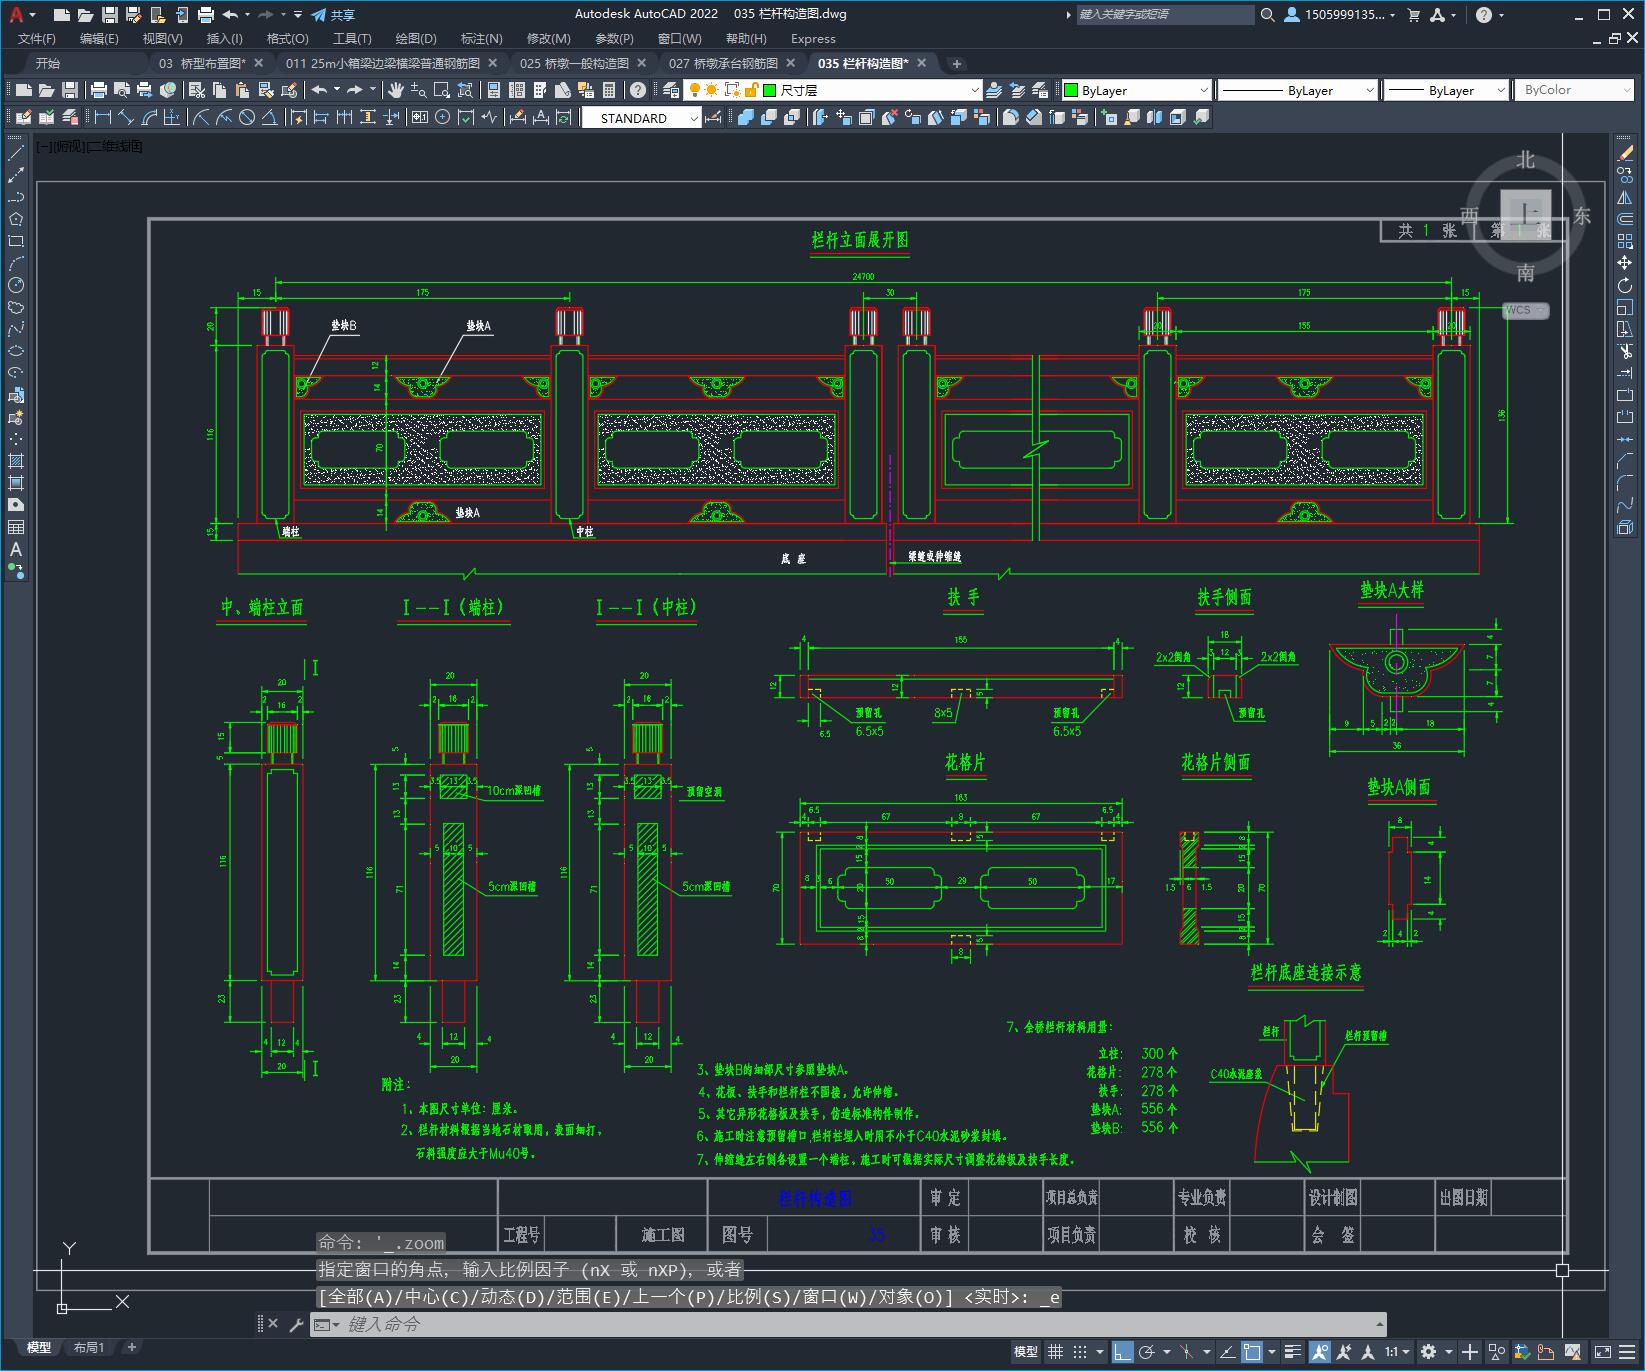Switch to 03 桥型布置图 tab
This screenshot has height=1371, width=1645.
click(x=203, y=63)
